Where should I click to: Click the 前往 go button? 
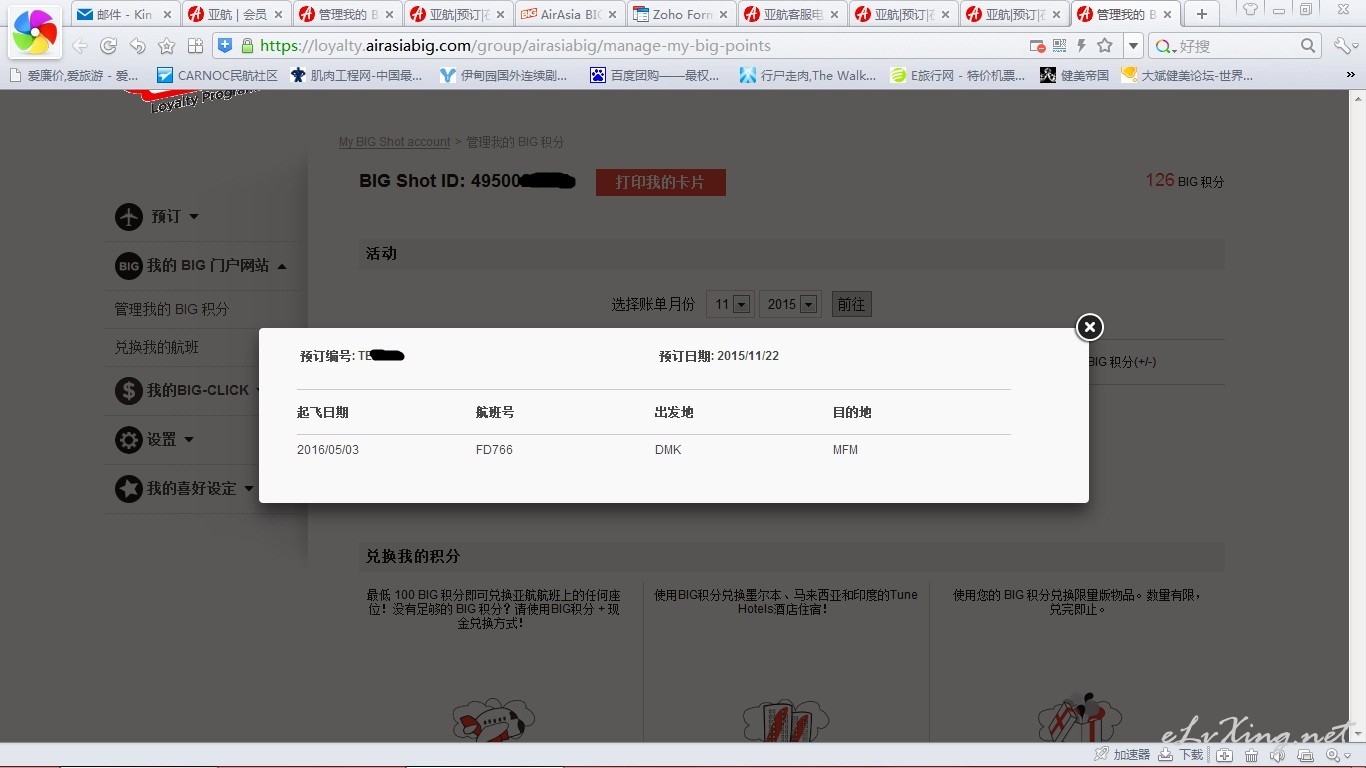(851, 304)
